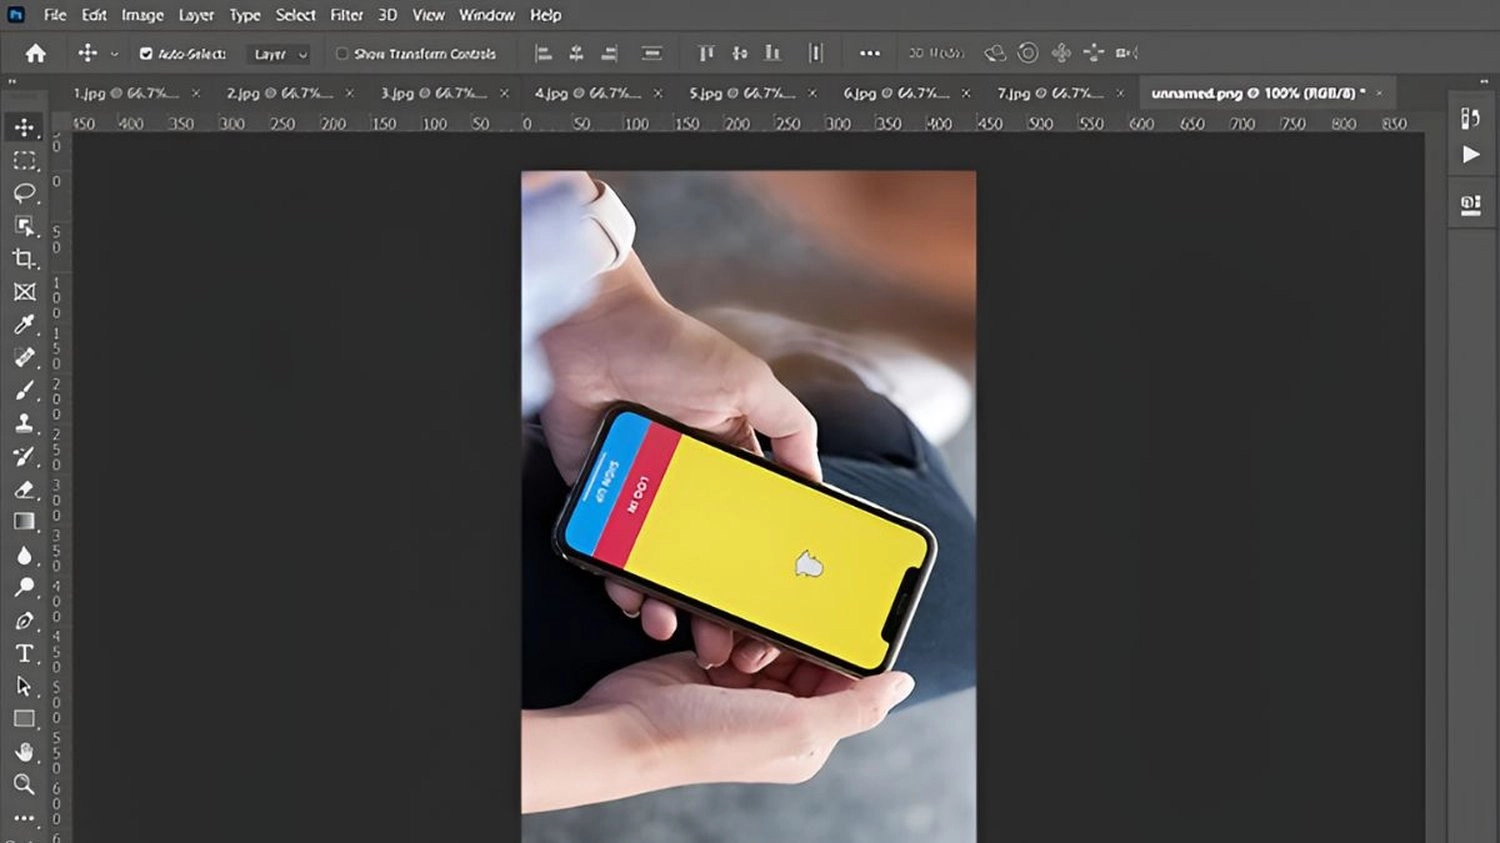Open the Type menu
Image resolution: width=1500 pixels, height=843 pixels.
tap(245, 15)
